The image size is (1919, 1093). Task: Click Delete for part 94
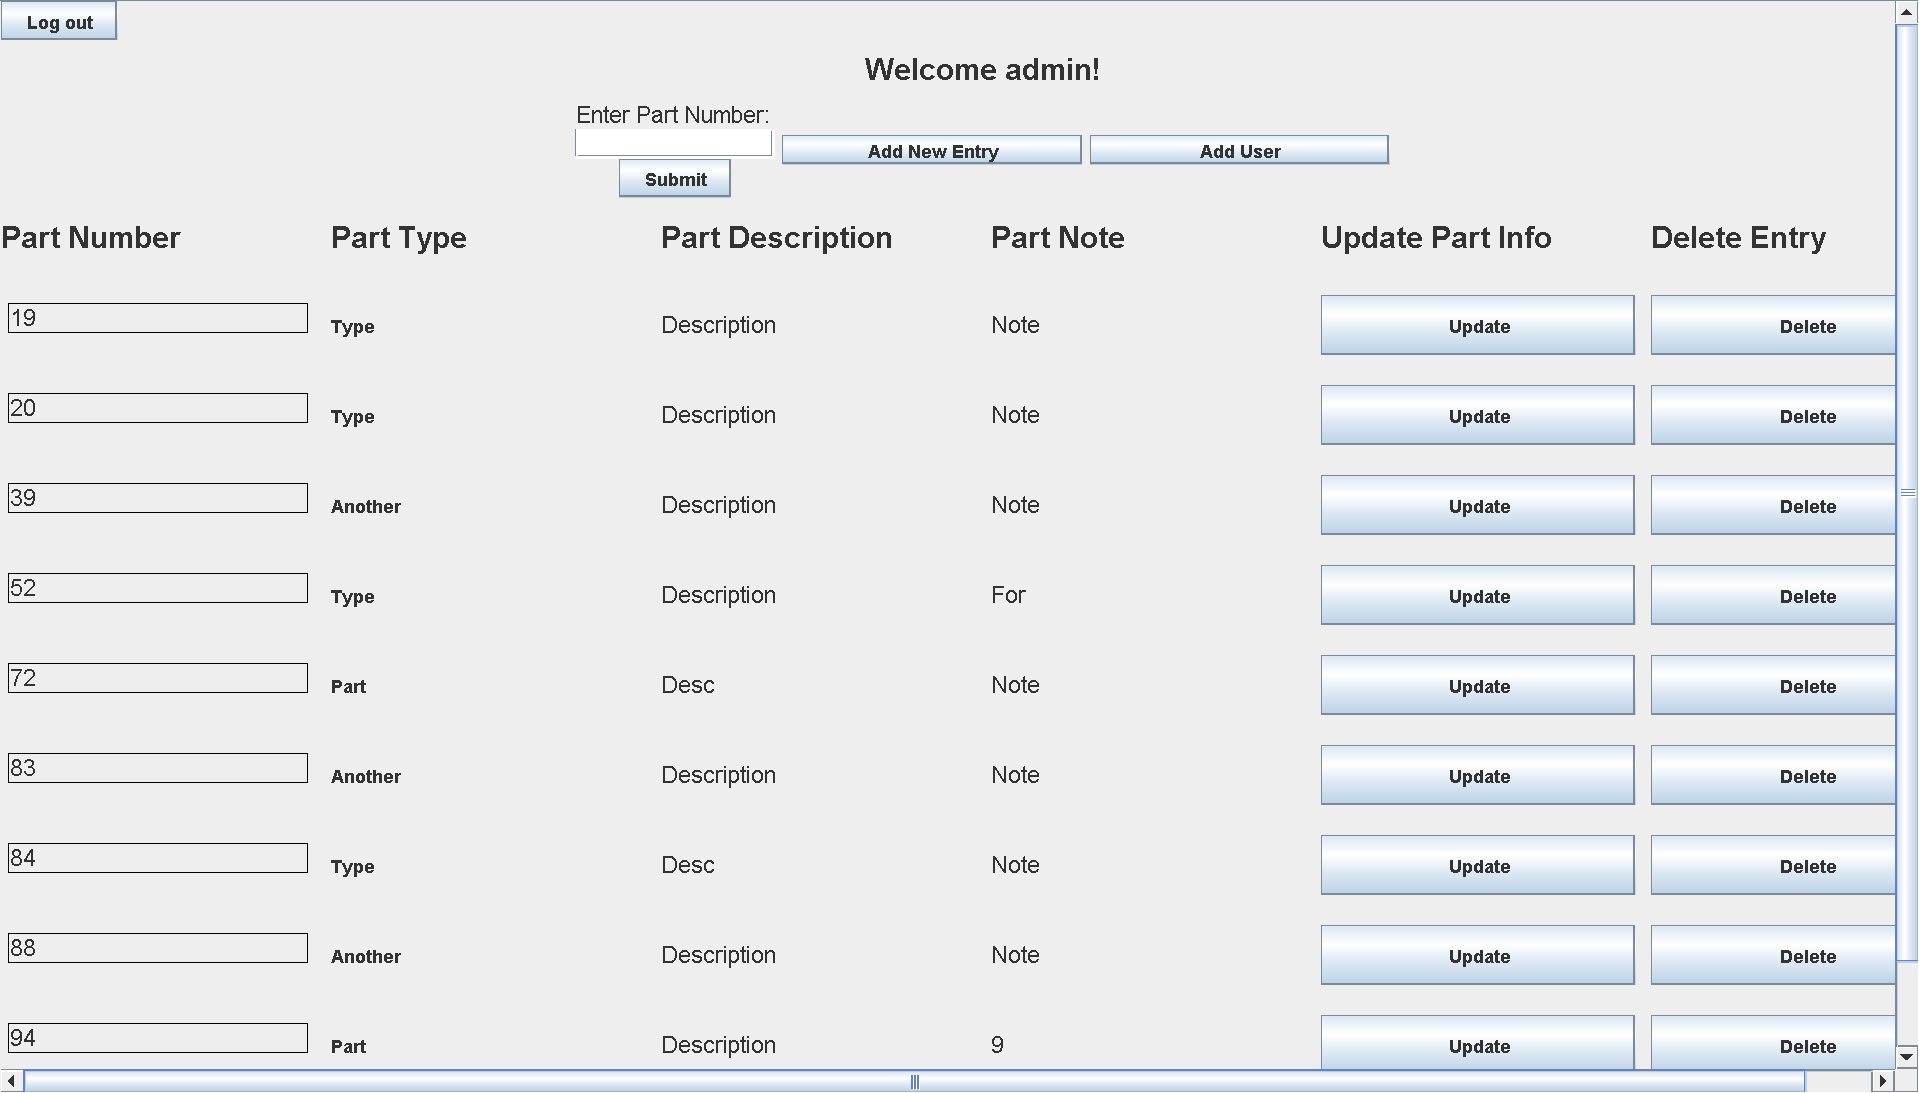pyautogui.click(x=1808, y=1045)
